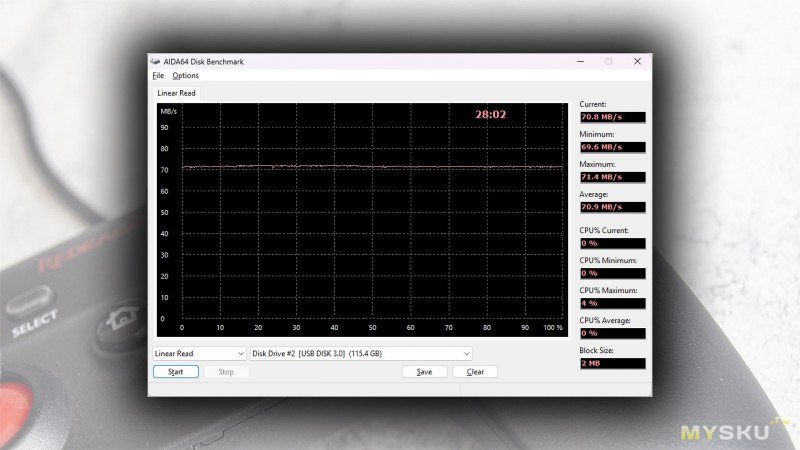The image size is (800, 450).
Task: Open the Options menu
Action: coord(185,76)
